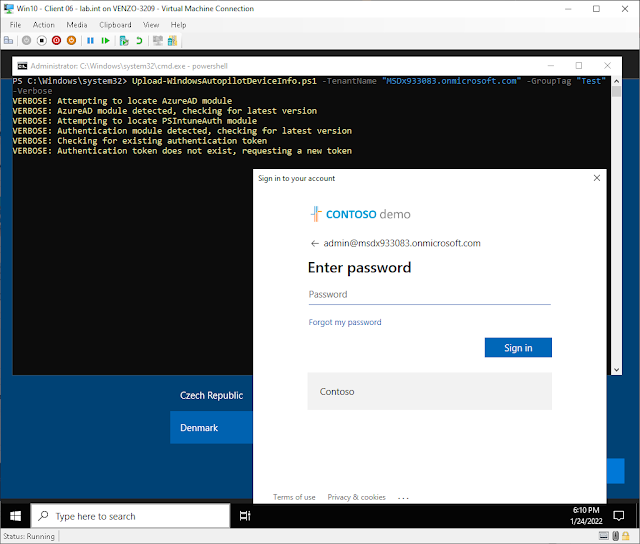Viewport: 640px width, 544px height.
Task: Save VM state with the orange icon
Action: [x=71, y=40]
